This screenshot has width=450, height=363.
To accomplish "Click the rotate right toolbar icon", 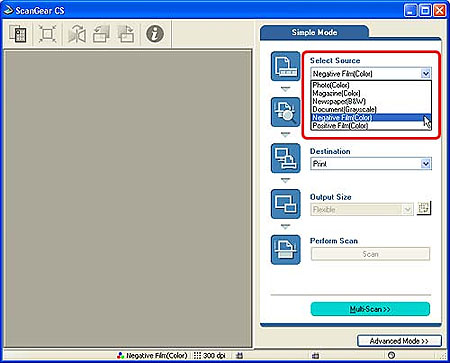I will click(x=126, y=34).
